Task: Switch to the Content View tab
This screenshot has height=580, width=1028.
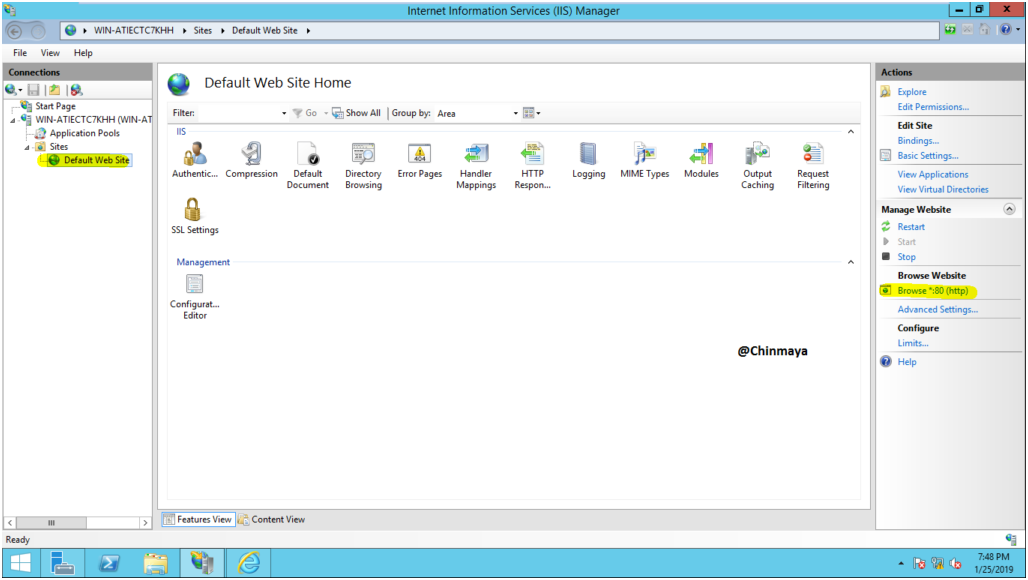Action: pos(271,520)
